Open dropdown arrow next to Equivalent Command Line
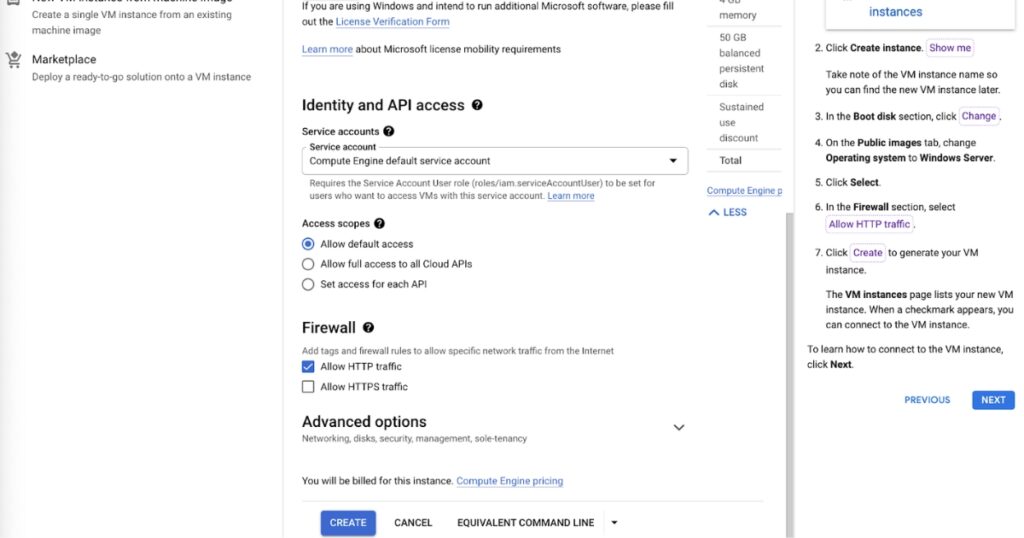1024x538 pixels. point(614,522)
